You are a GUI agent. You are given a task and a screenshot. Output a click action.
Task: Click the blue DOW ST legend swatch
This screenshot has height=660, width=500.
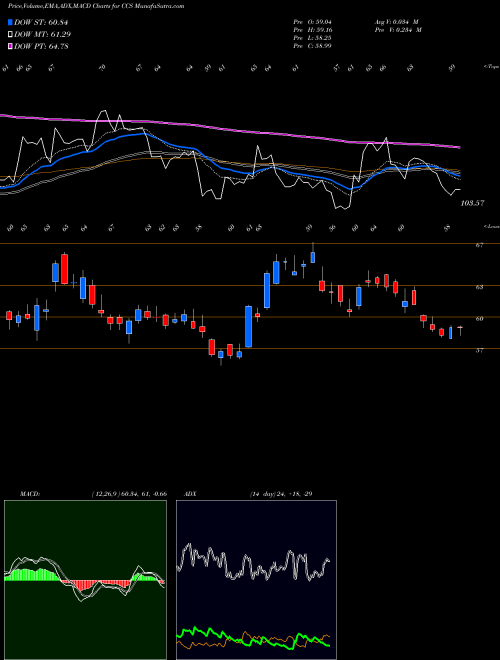[10, 22]
